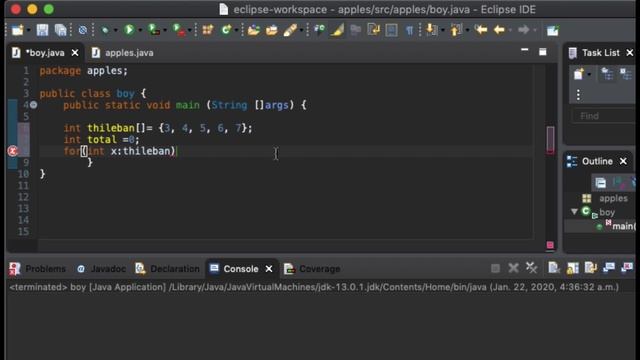This screenshot has height=360, width=640.
Task: Click the Open Task folder icon
Action: pos(271,30)
